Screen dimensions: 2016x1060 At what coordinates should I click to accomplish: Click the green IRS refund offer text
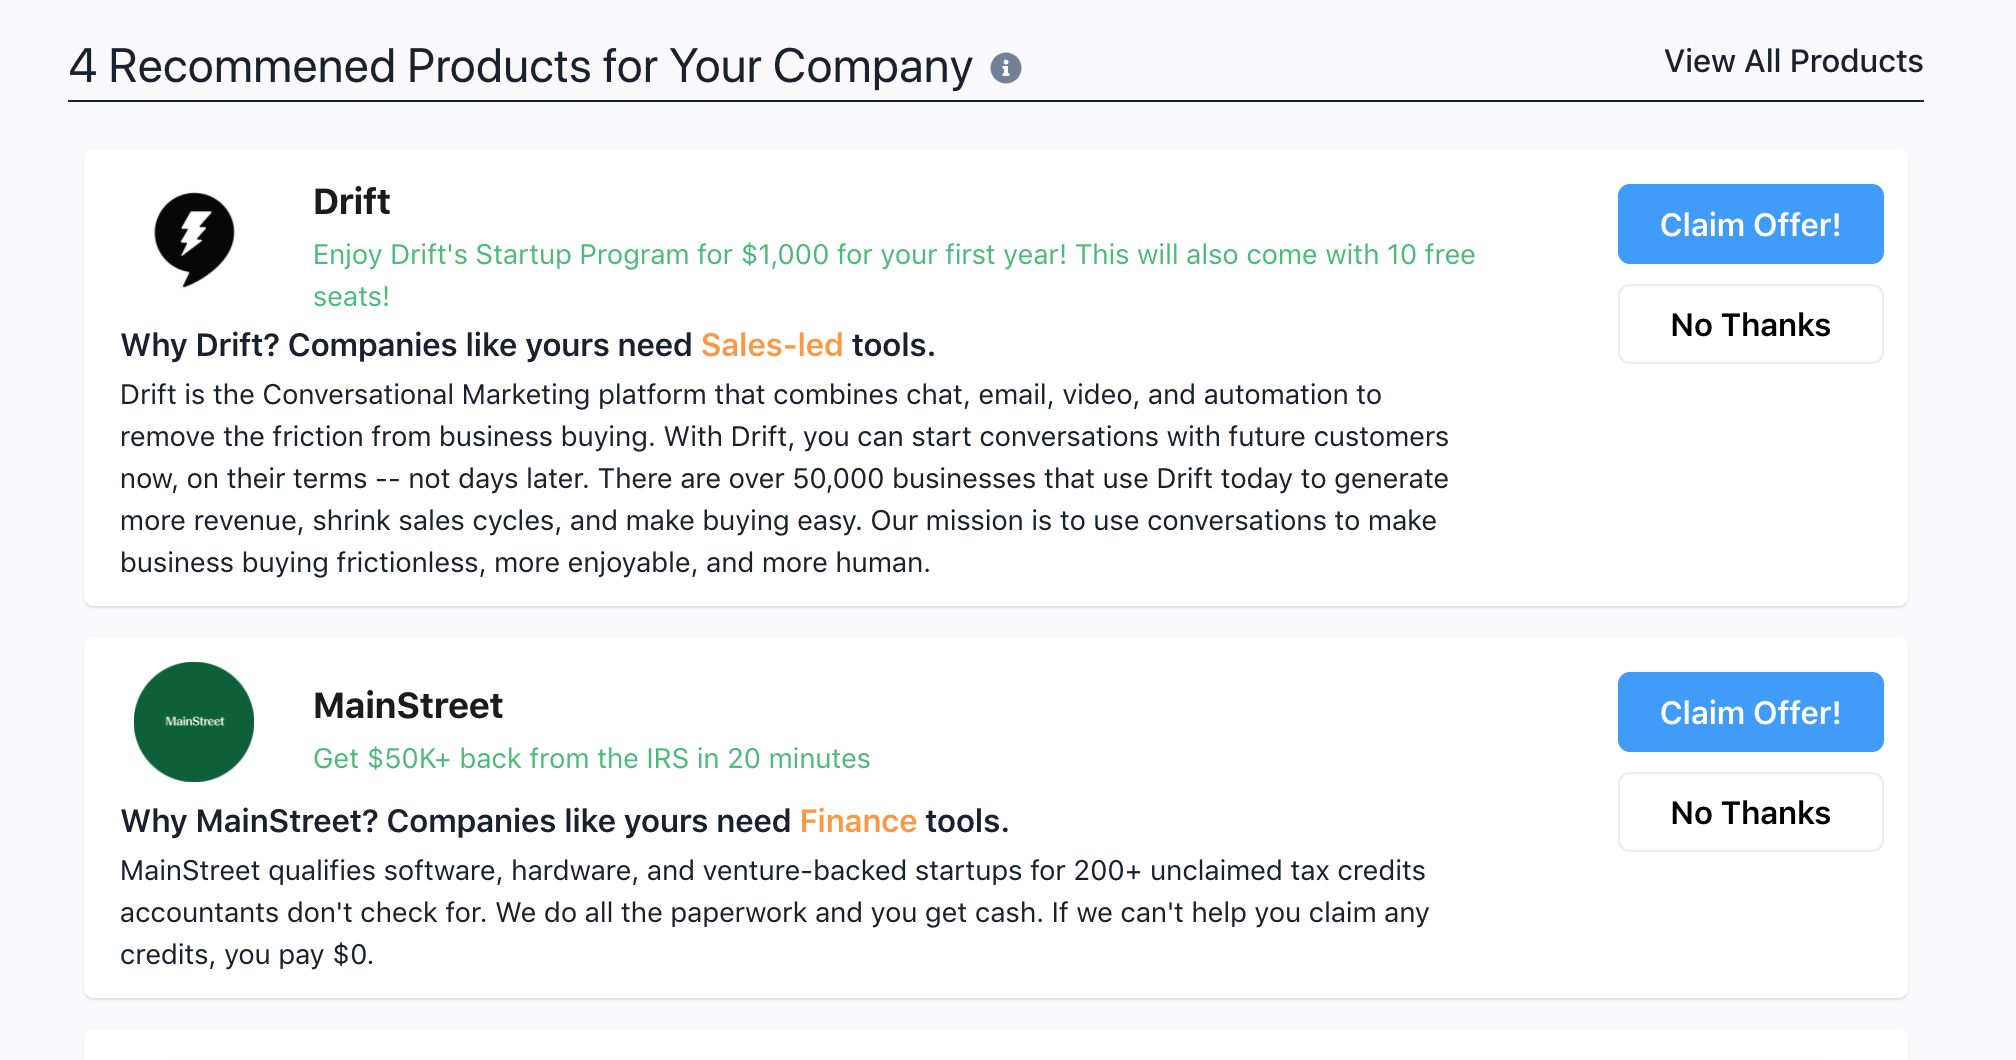(591, 758)
